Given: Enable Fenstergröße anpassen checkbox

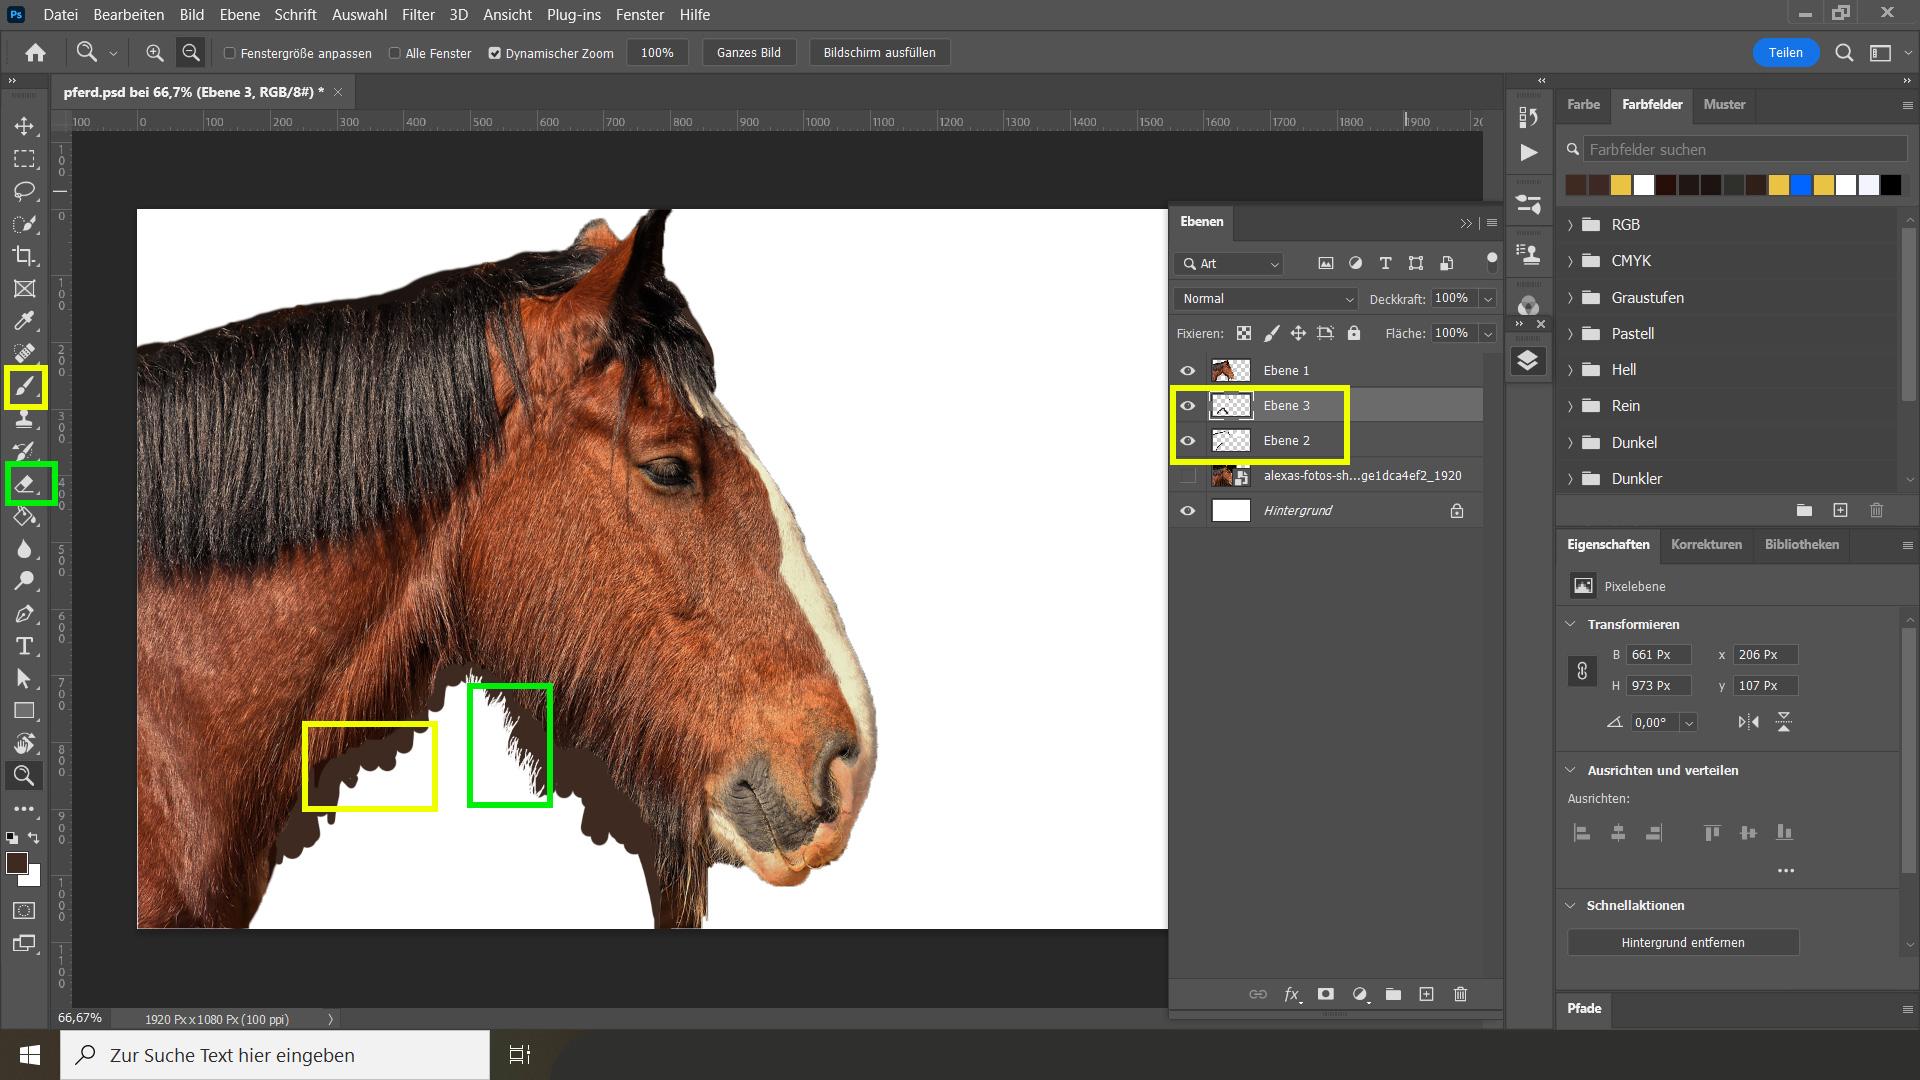Looking at the screenshot, I should [x=230, y=53].
